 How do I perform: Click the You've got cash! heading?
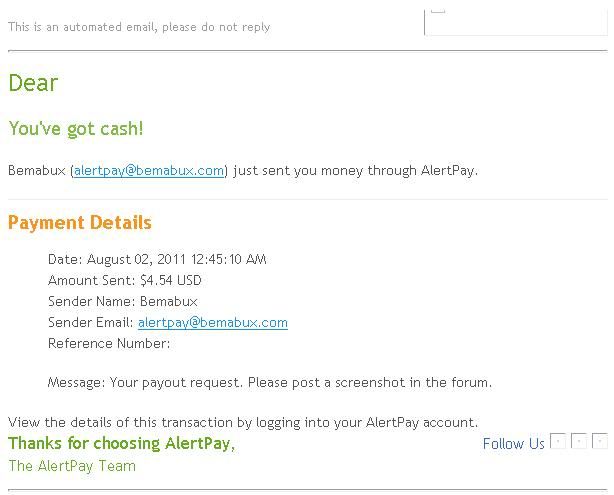[x=76, y=129]
